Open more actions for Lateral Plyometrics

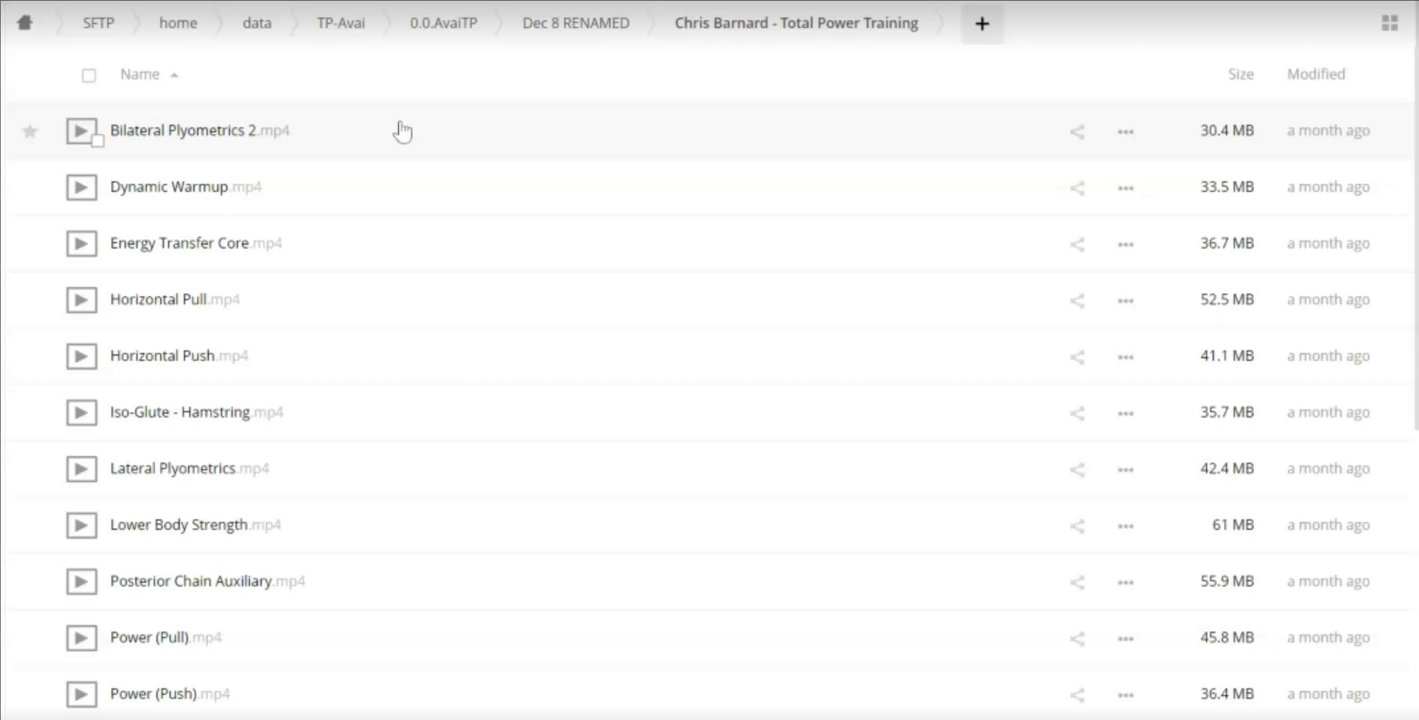click(x=1125, y=469)
